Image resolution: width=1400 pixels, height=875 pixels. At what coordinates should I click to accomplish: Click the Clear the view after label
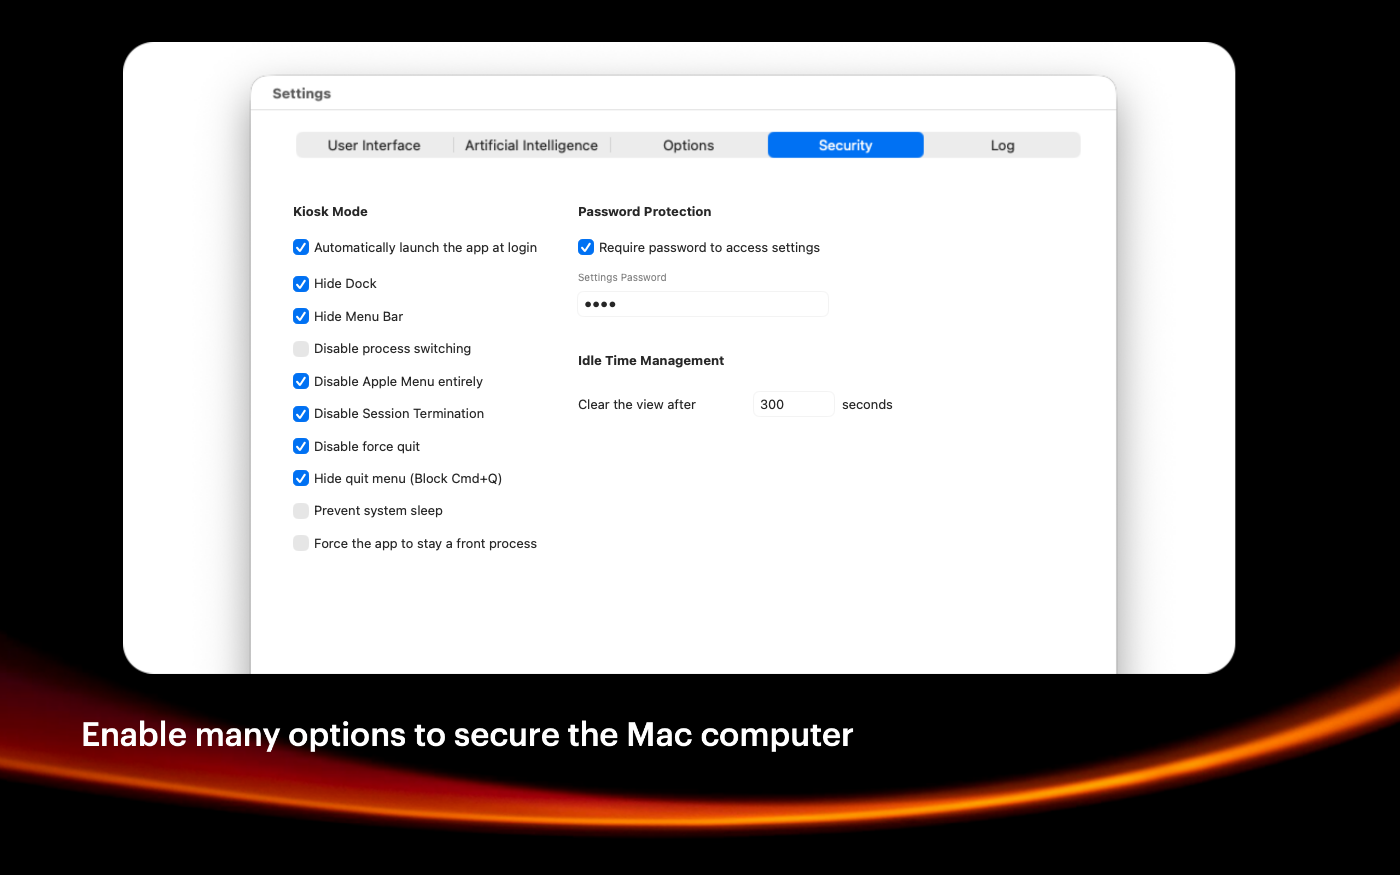[637, 404]
